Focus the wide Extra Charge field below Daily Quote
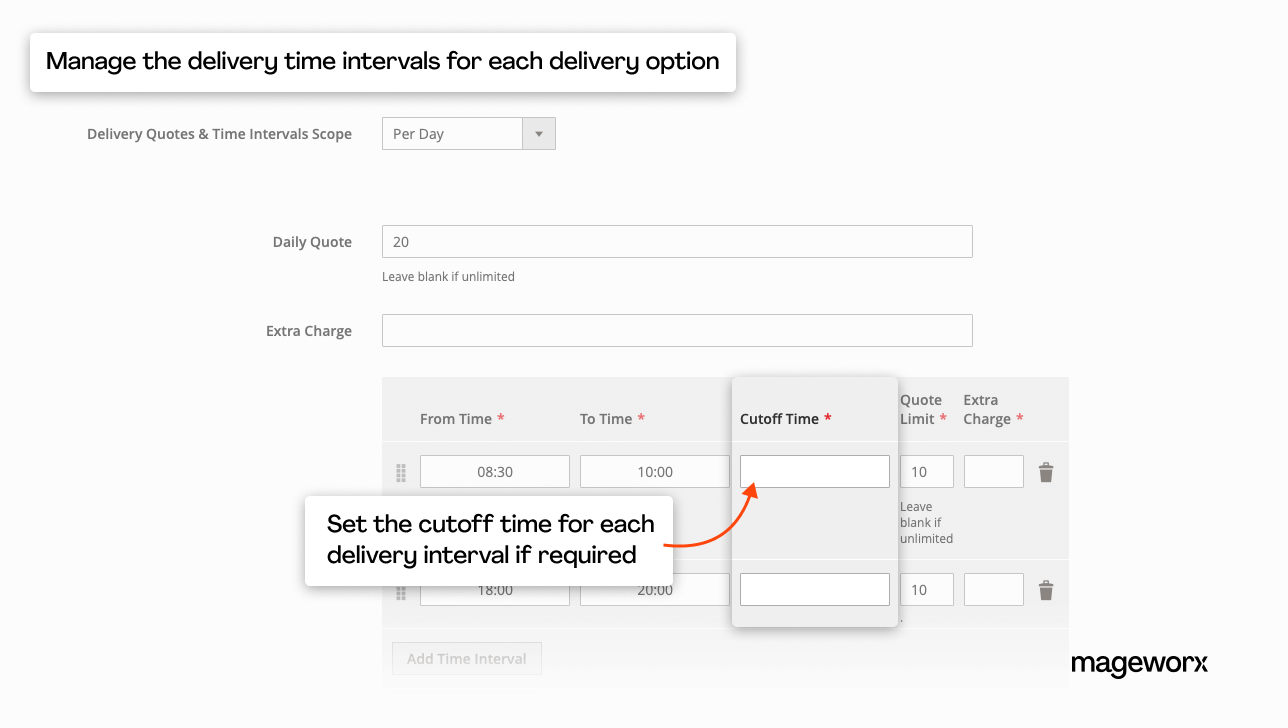 click(676, 331)
